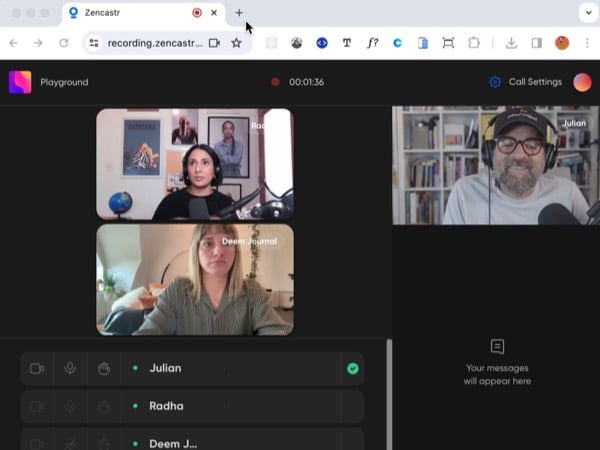This screenshot has width=600, height=450.
Task: Click Julian's green checkmark status
Action: click(352, 368)
